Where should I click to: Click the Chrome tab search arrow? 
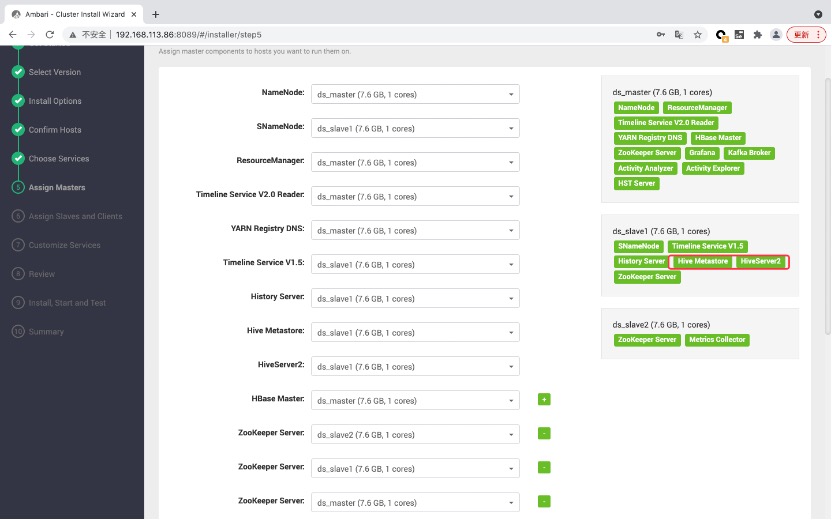point(818,14)
